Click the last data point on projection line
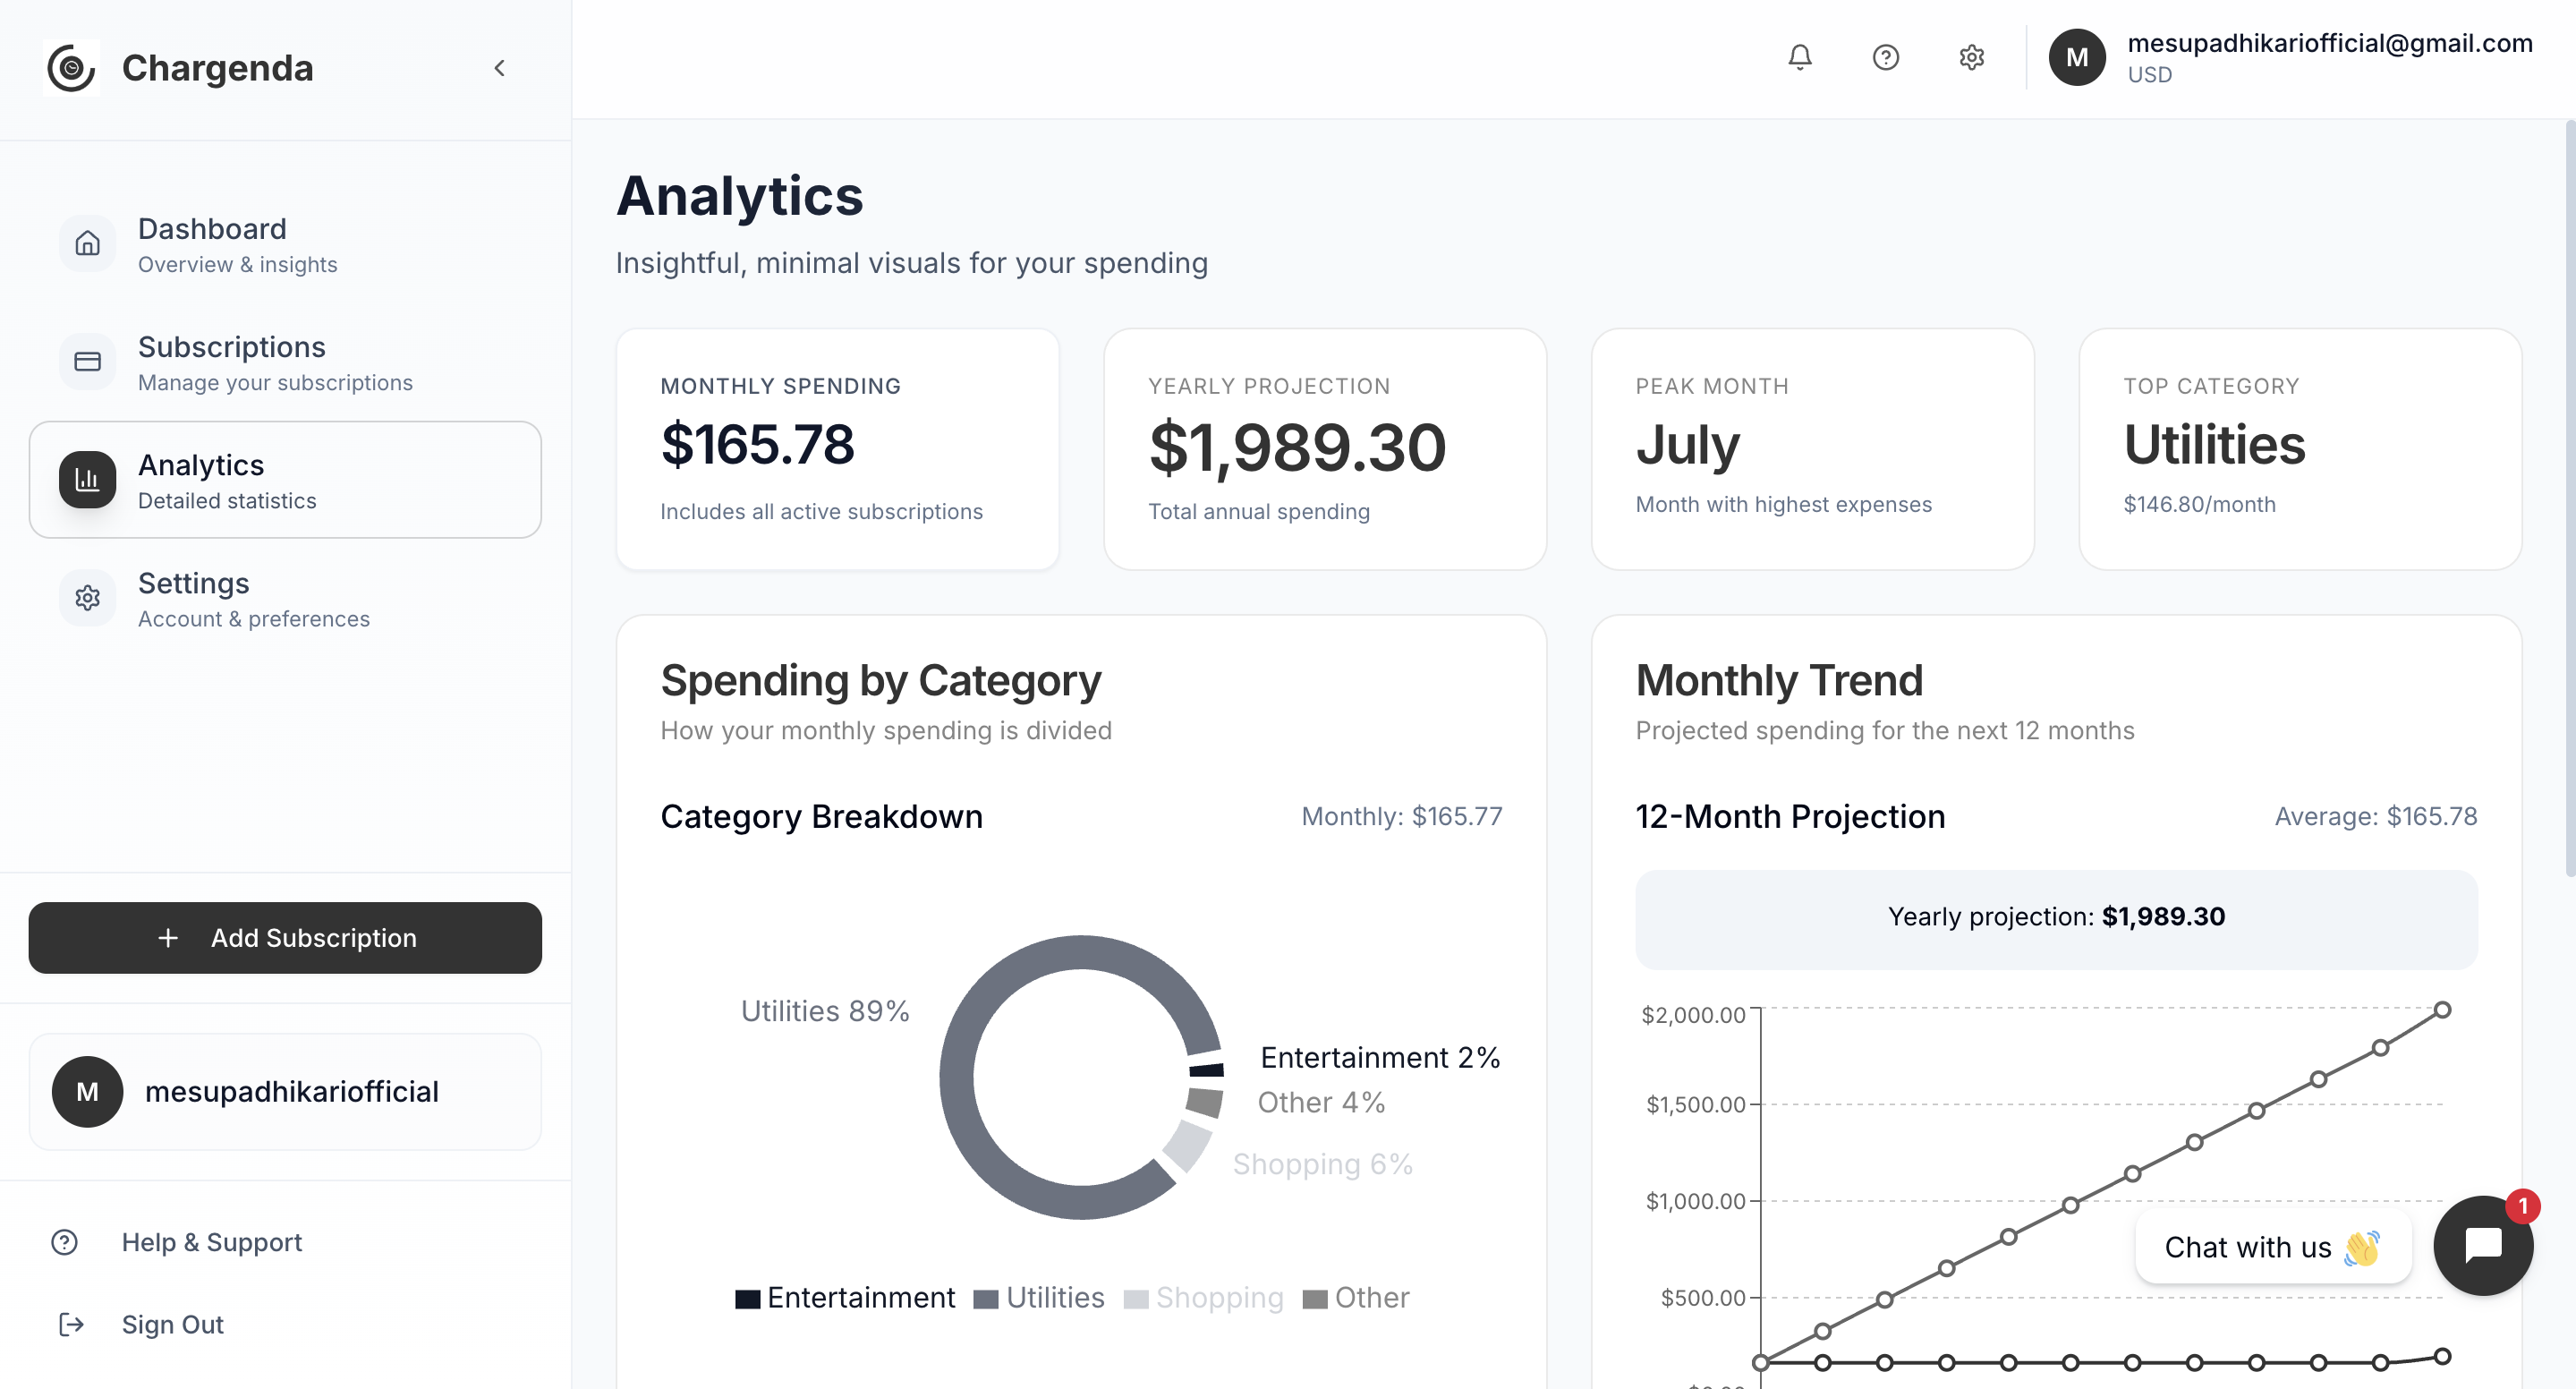This screenshot has width=2576, height=1389. pyautogui.click(x=2442, y=1009)
